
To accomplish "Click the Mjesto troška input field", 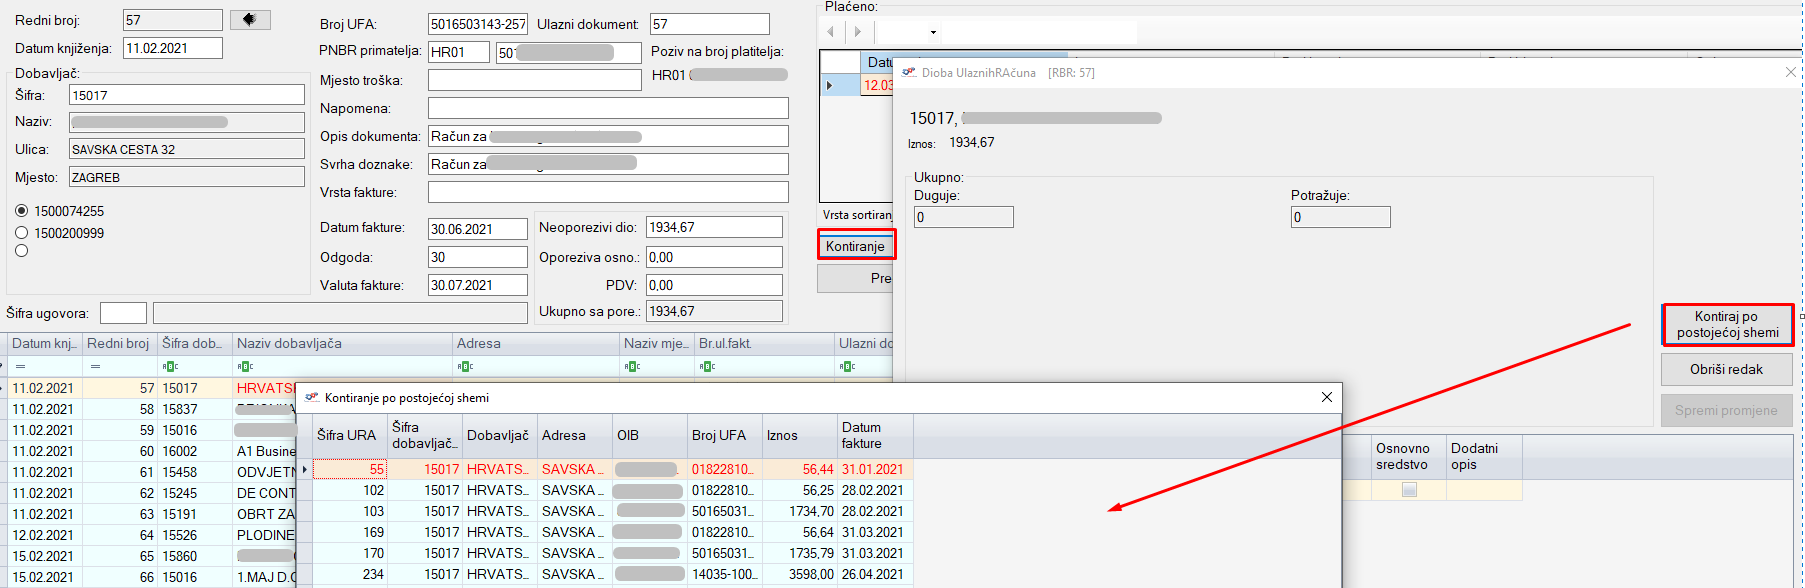I will coord(534,80).
